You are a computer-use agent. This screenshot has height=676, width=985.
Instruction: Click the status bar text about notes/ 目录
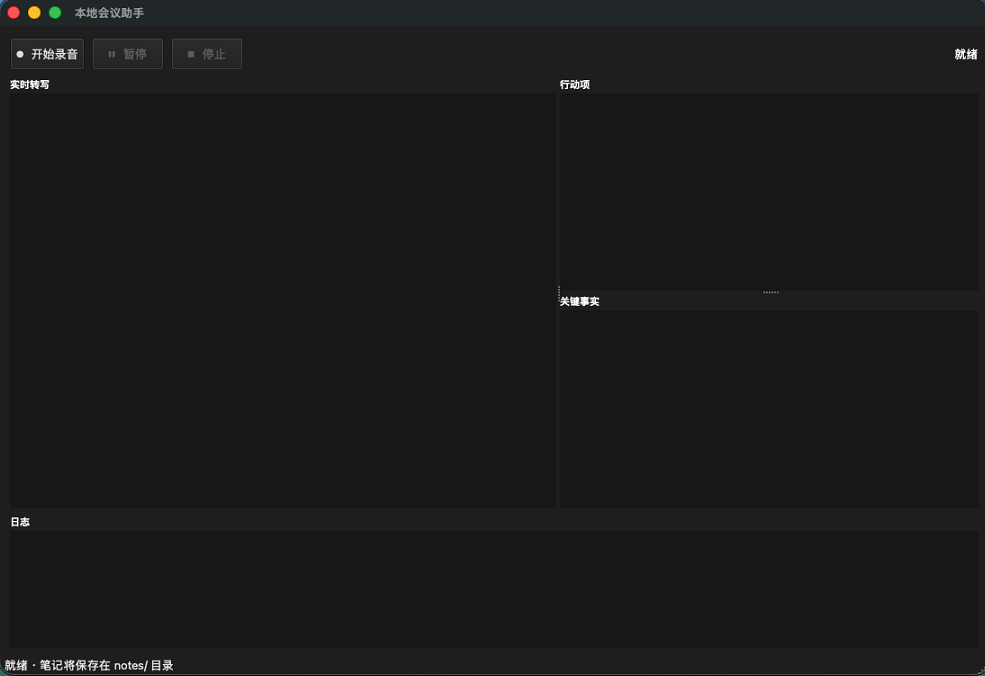click(x=89, y=665)
